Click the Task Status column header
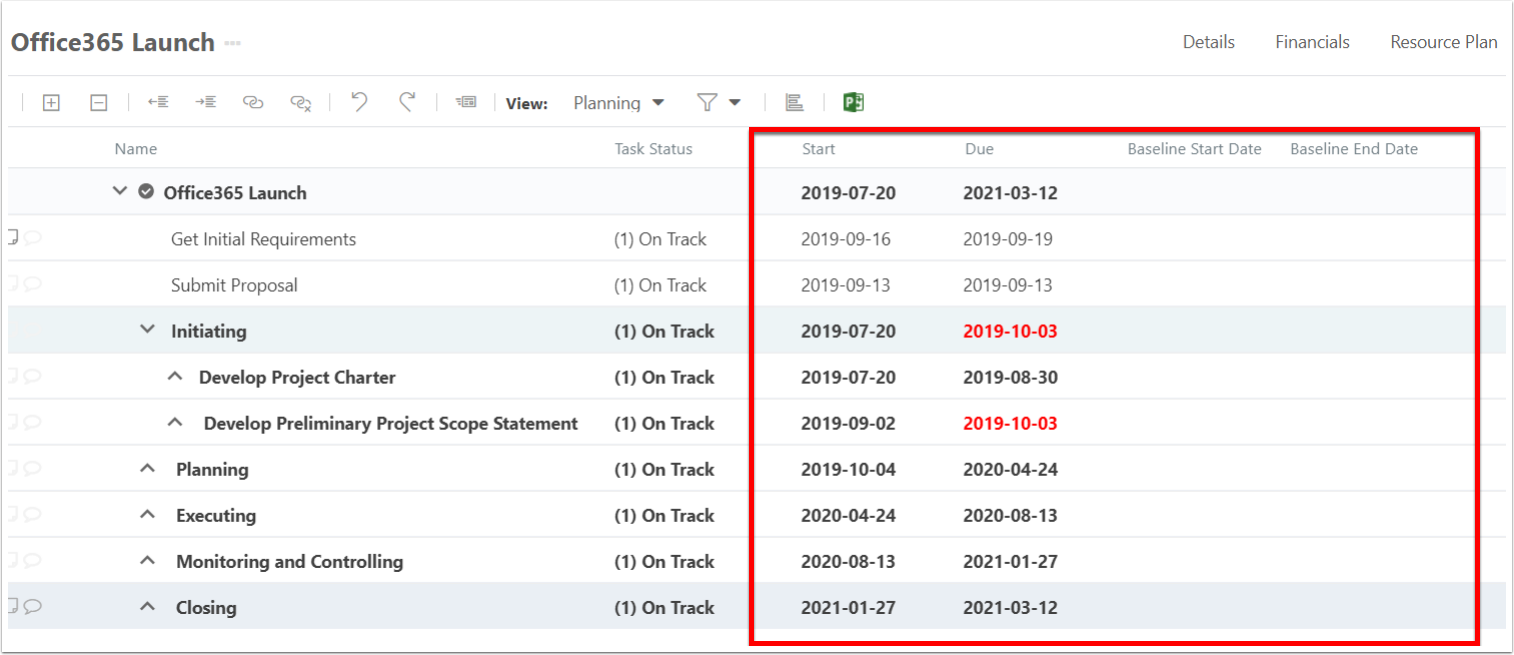Screen dimensions: 1514x655 pyautogui.click(x=653, y=149)
